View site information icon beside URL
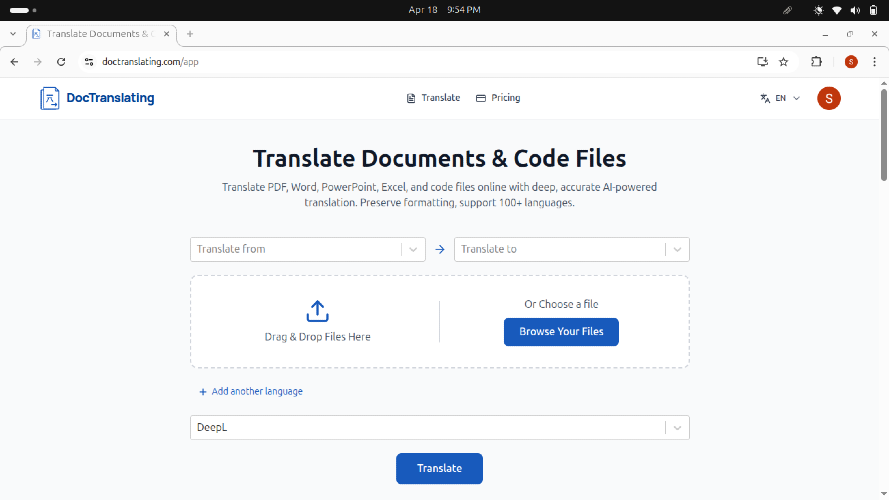 [89, 62]
